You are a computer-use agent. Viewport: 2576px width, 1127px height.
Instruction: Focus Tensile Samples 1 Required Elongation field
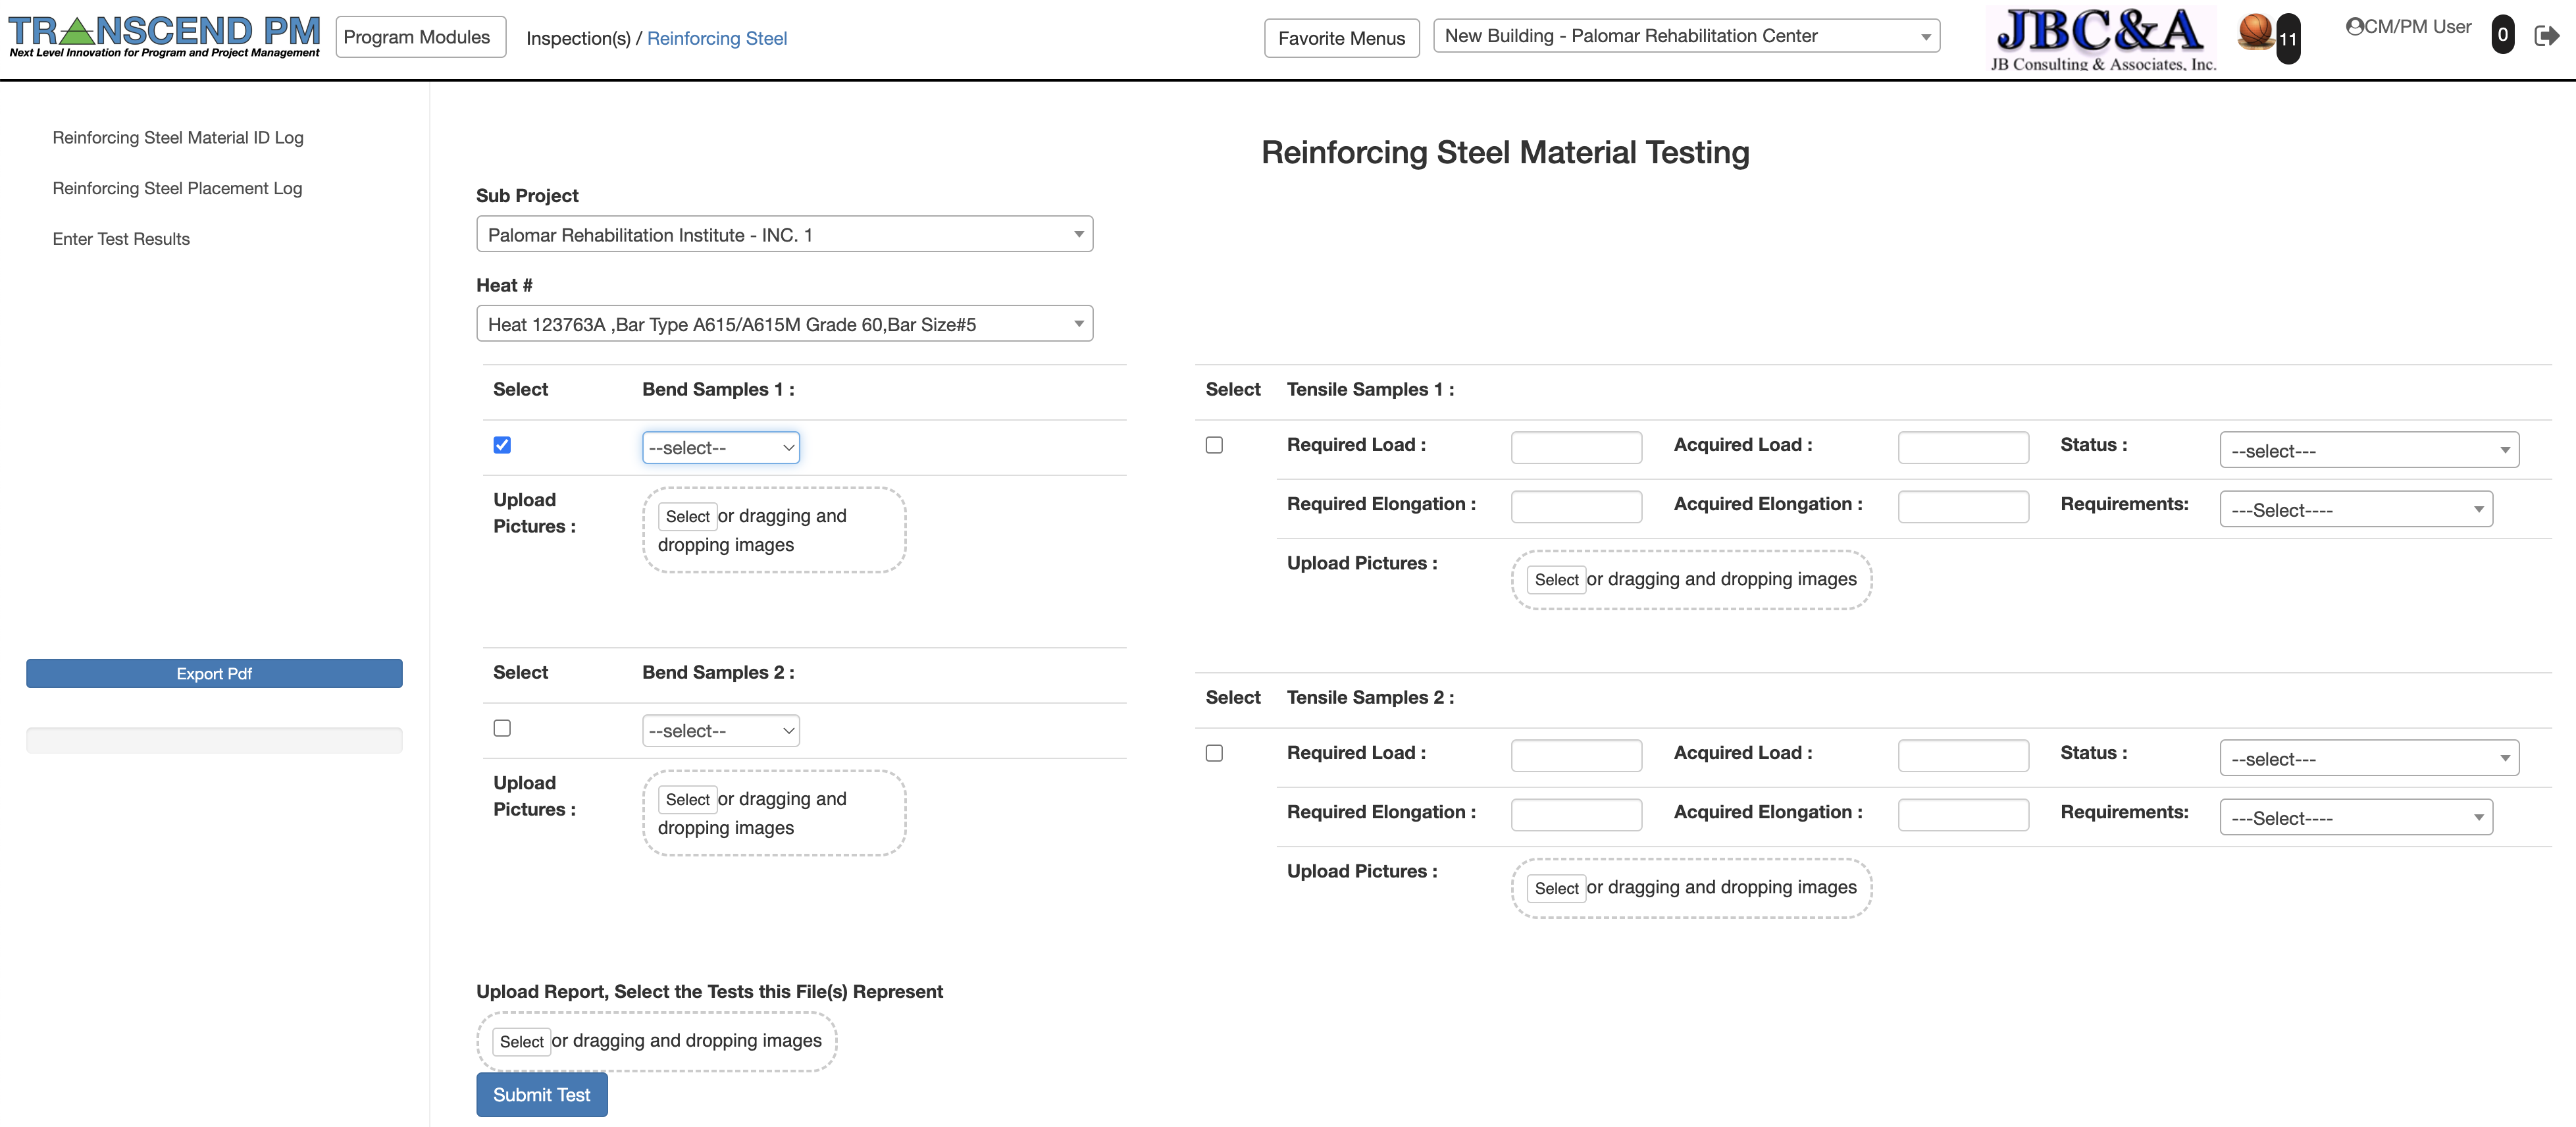pos(1576,506)
